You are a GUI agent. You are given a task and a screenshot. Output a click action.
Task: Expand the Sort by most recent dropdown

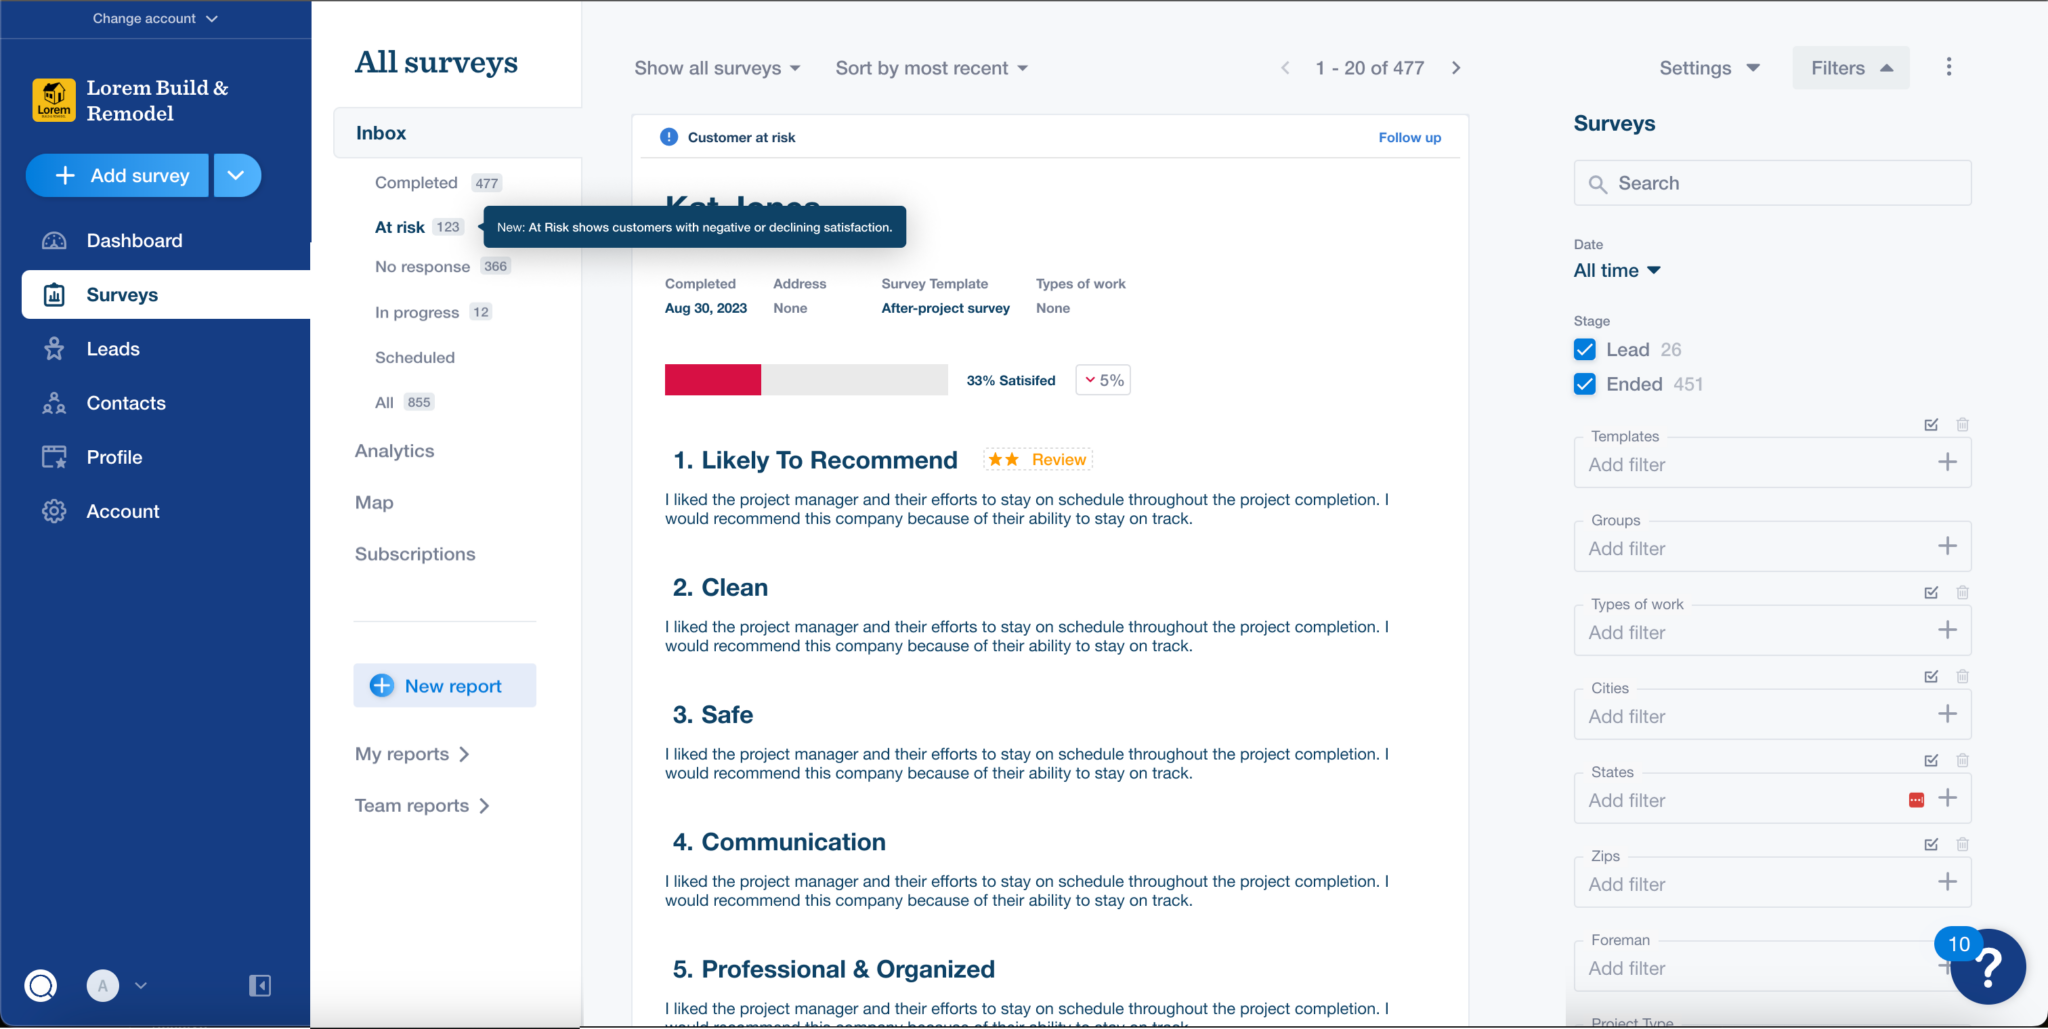click(x=931, y=68)
